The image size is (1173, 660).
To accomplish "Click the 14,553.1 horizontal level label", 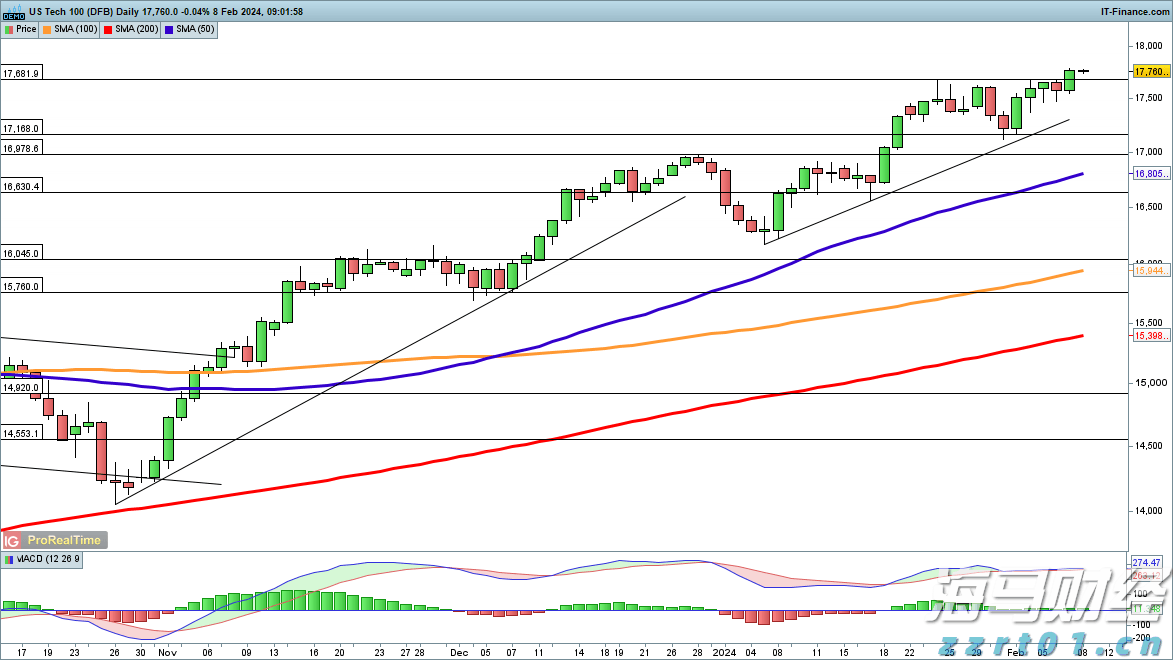I will (x=21, y=434).
